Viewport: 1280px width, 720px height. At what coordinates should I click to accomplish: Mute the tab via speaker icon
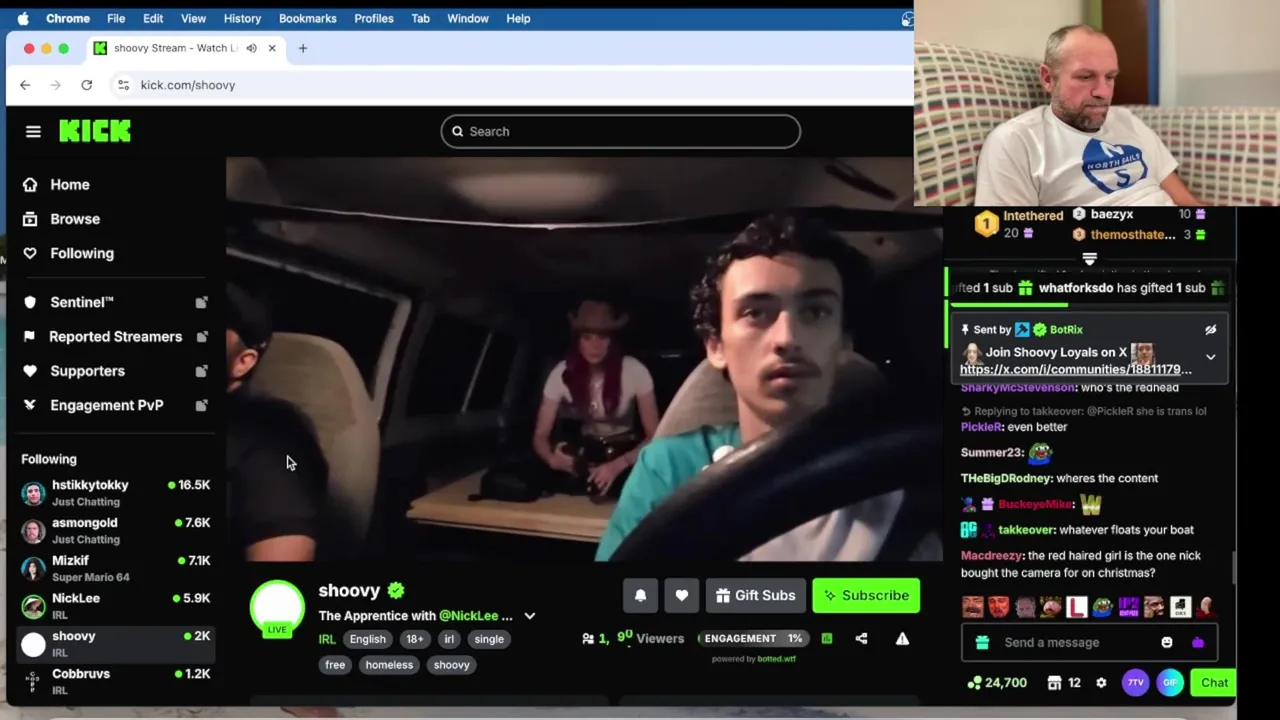251,48
